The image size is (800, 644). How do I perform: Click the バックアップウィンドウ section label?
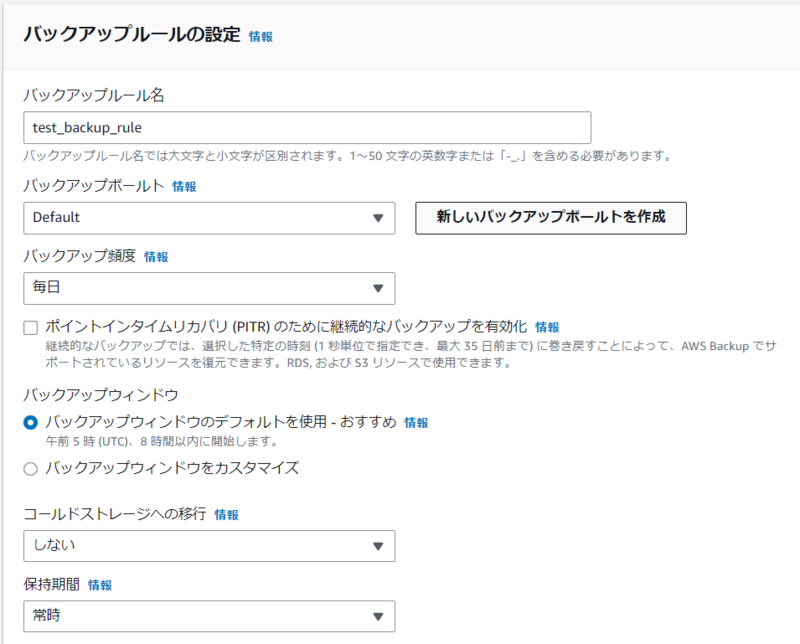pos(101,394)
